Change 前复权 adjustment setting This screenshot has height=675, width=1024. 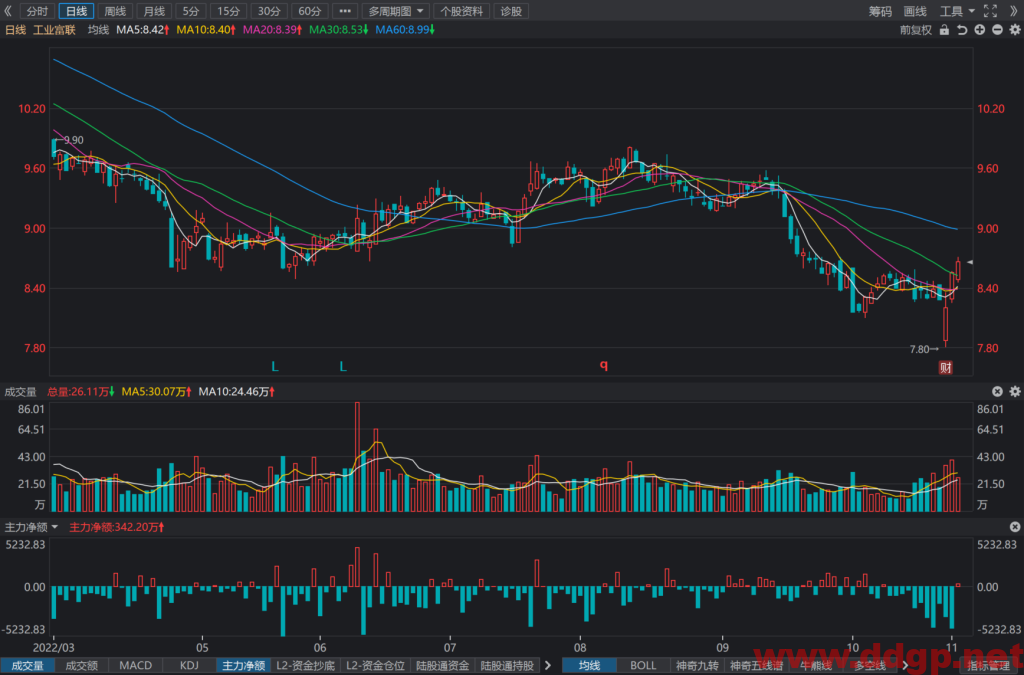(x=916, y=29)
